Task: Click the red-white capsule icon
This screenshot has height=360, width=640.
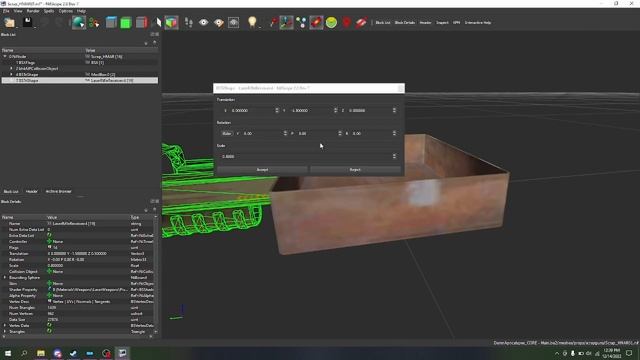Action: pyautogui.click(x=361, y=22)
